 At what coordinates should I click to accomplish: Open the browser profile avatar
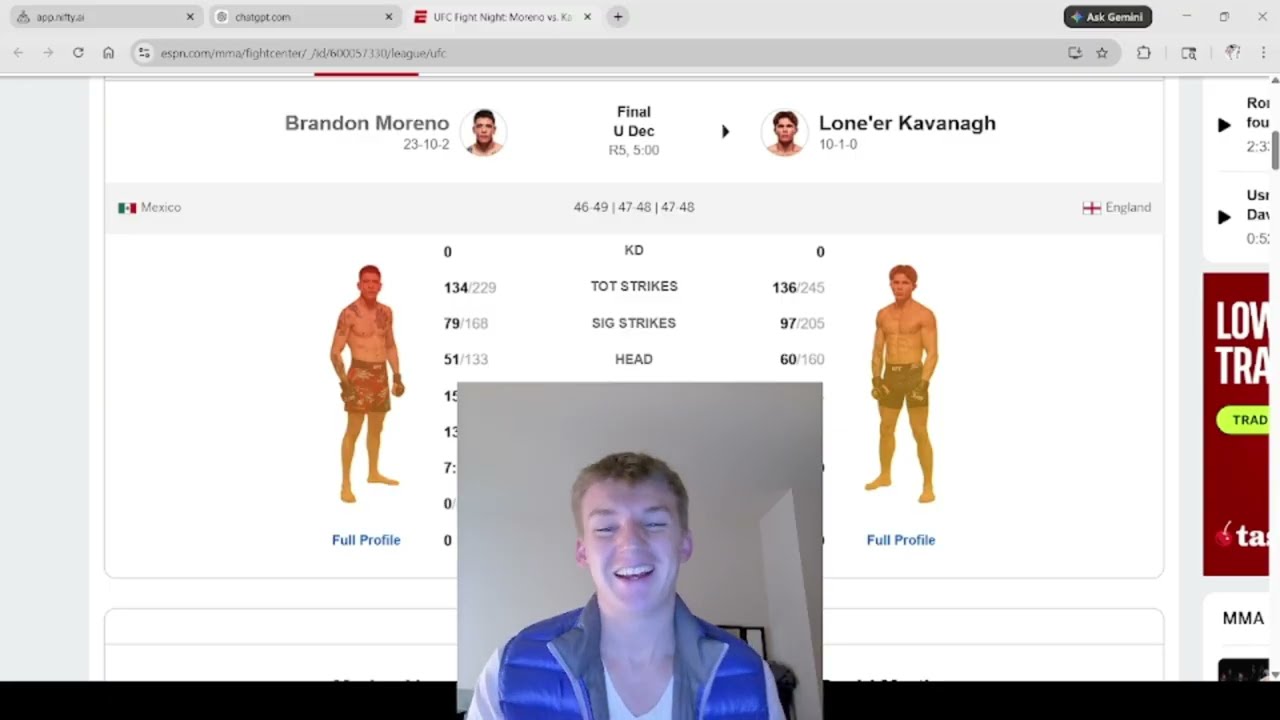tap(1233, 53)
